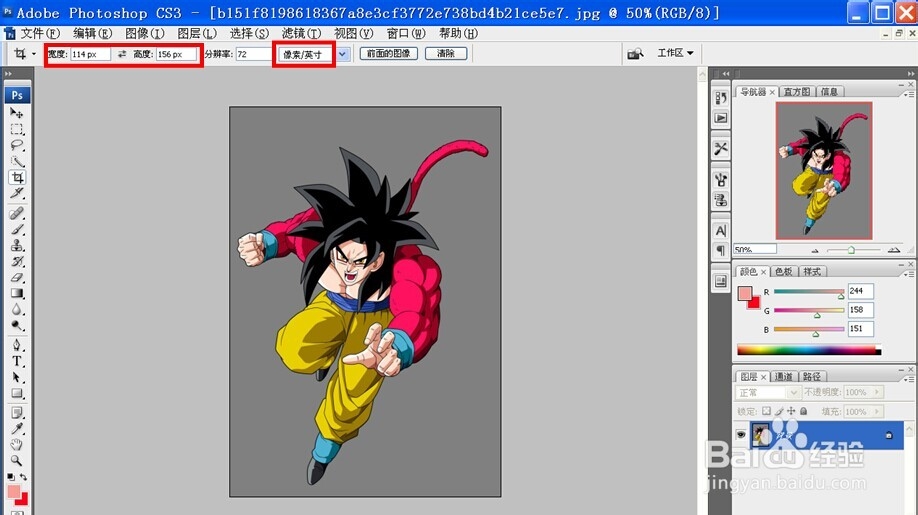Collapse the right panel dock arrows
Screen dimensions: 918x515
click(910, 74)
